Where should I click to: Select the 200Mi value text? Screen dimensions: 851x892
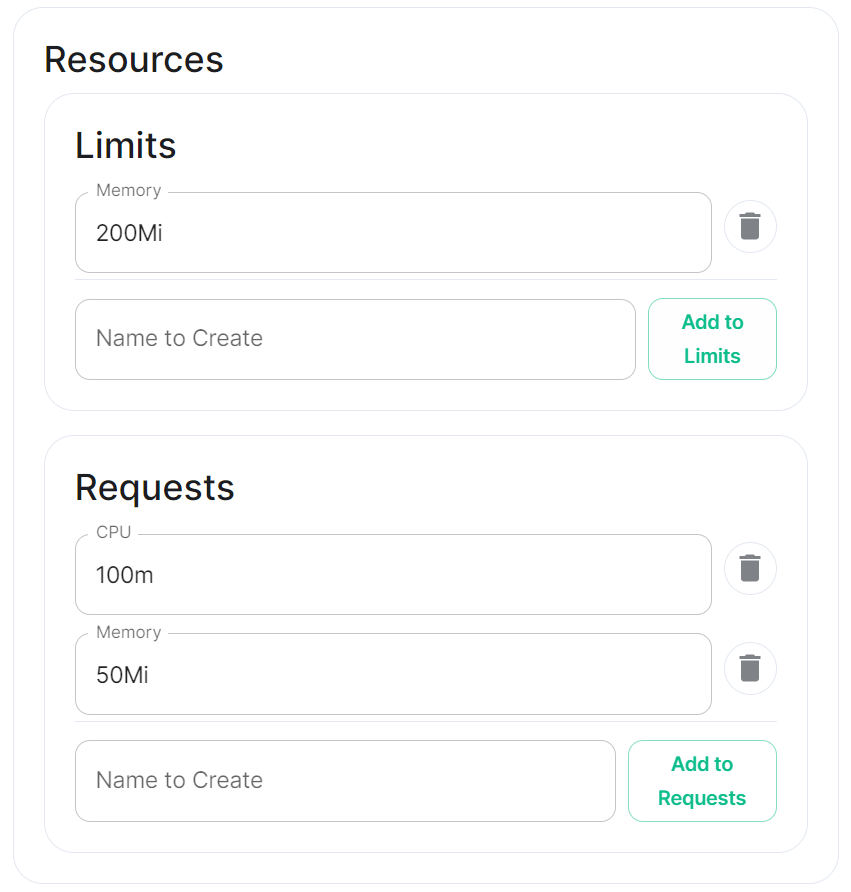(x=129, y=233)
